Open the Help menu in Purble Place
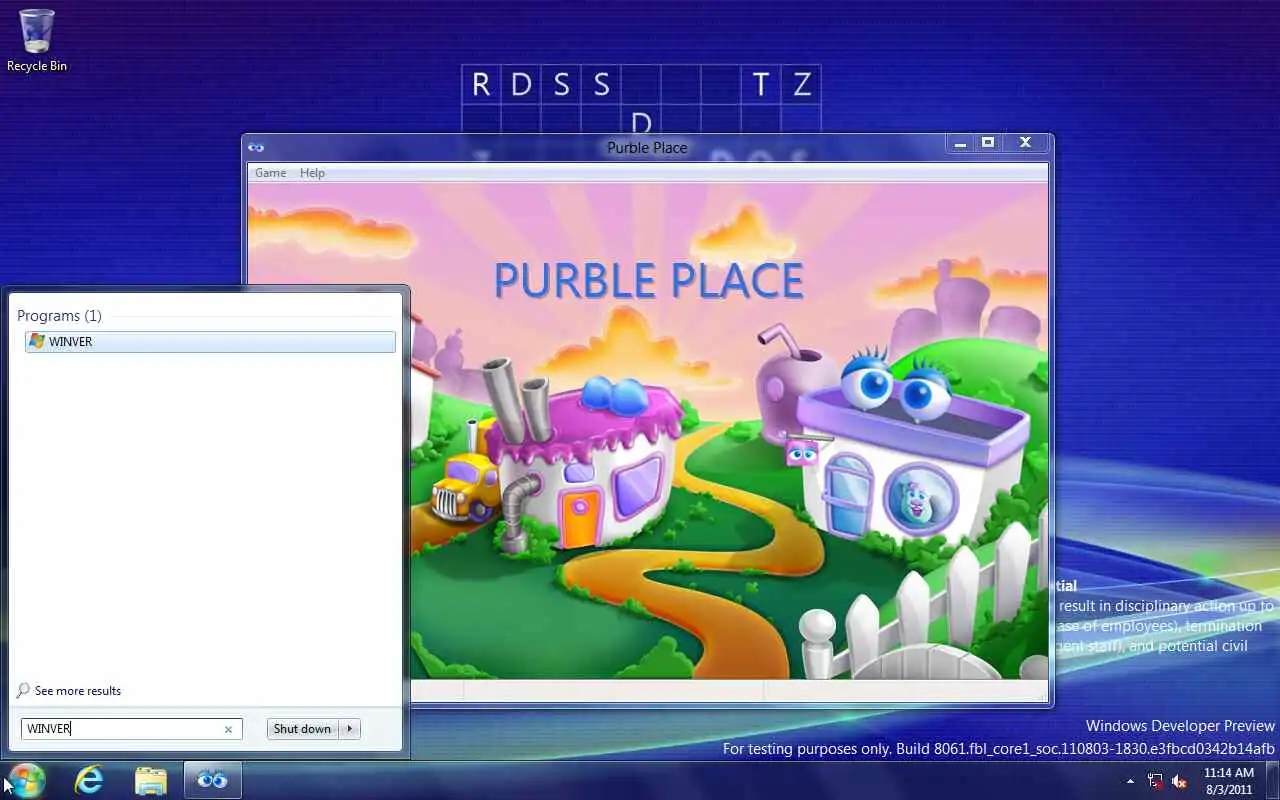This screenshot has width=1280, height=800. click(312, 173)
